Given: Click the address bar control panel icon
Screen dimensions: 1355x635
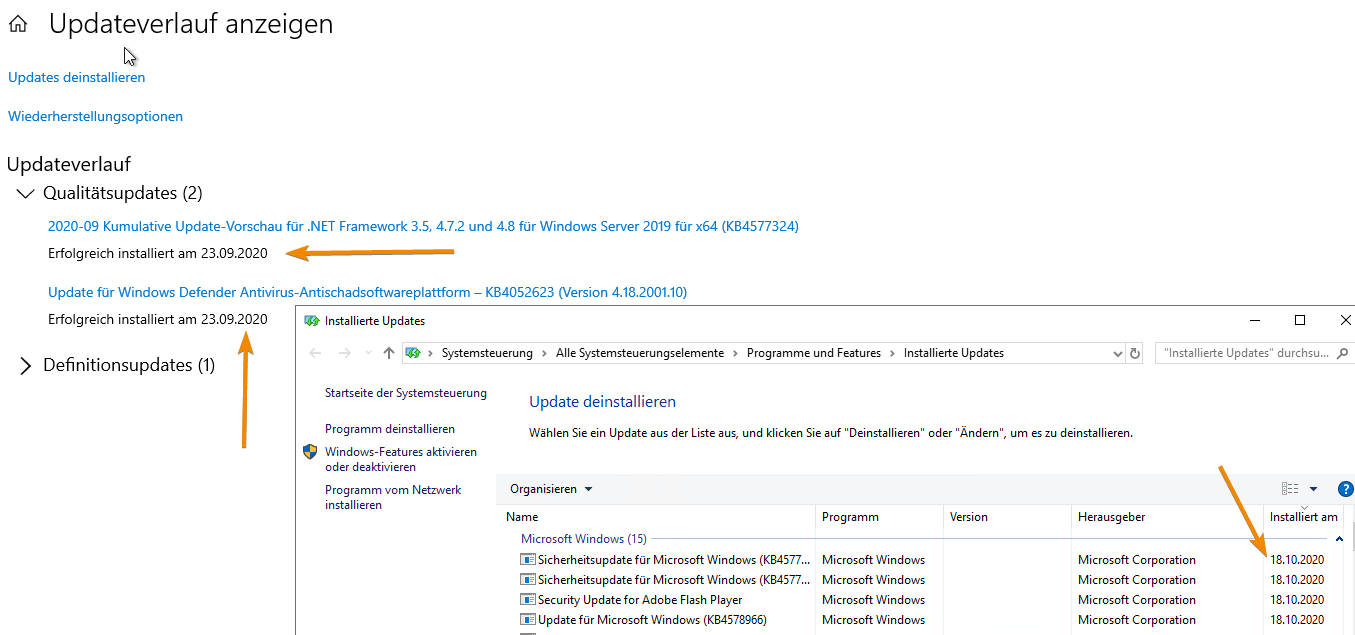Looking at the screenshot, I should 413,353.
